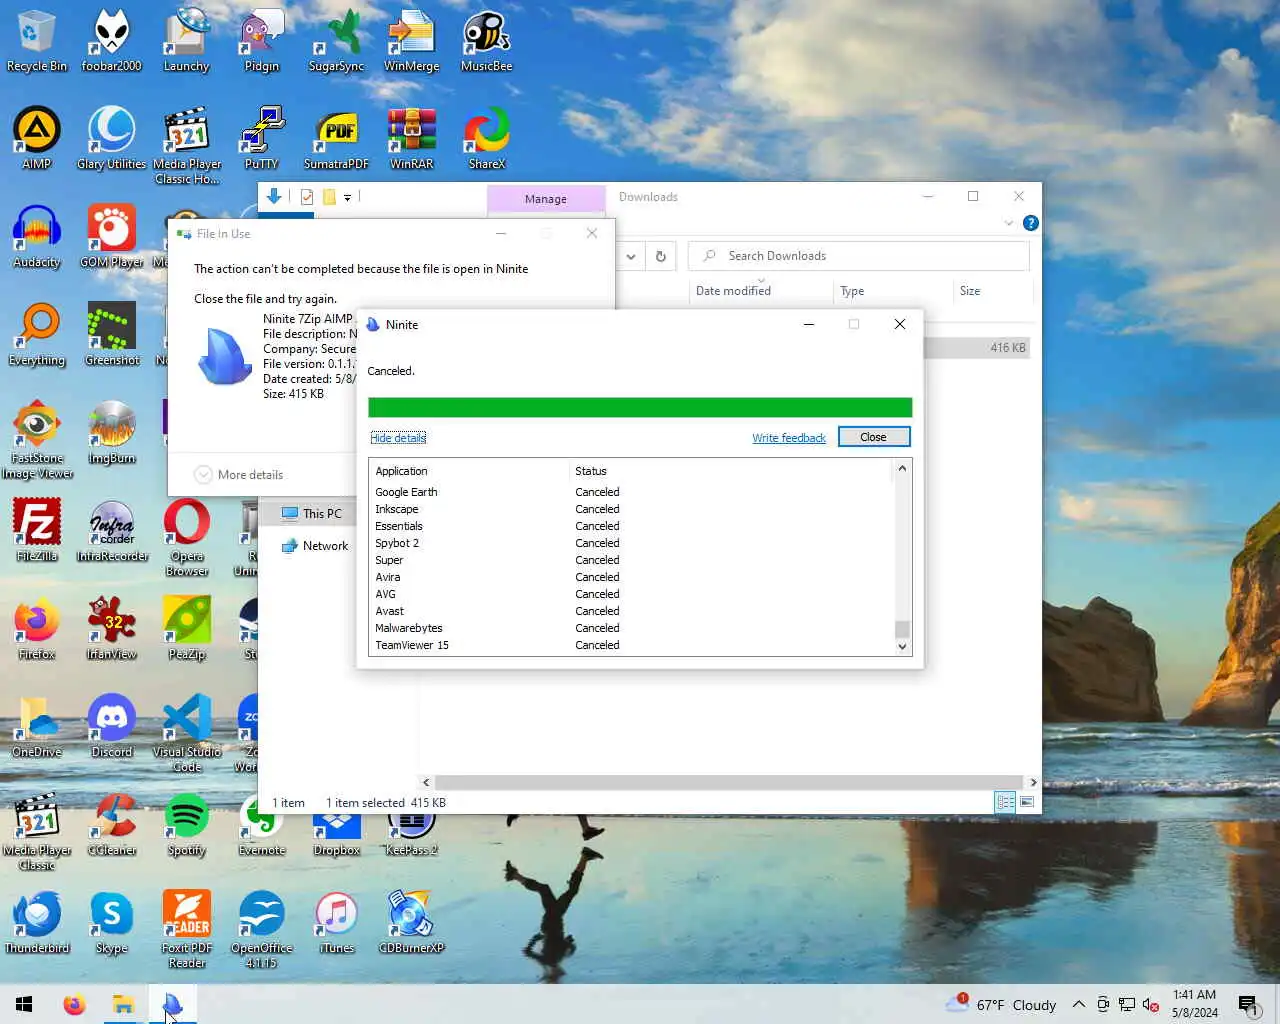Image resolution: width=1280 pixels, height=1024 pixels.
Task: Open the FileZilla desktop shortcut
Action: [x=36, y=530]
